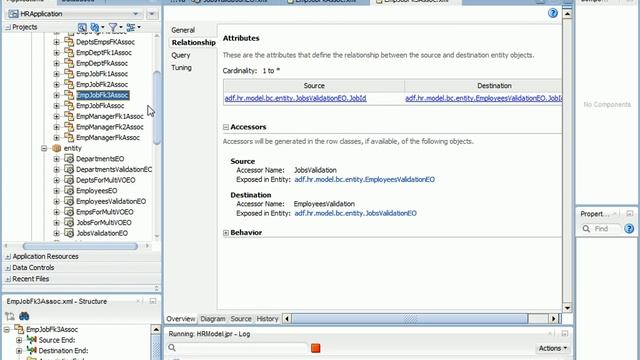The height and width of the screenshot is (360, 640).
Task: Select EmpManagerFk2Assoc in Projects tree
Action: click(x=110, y=127)
